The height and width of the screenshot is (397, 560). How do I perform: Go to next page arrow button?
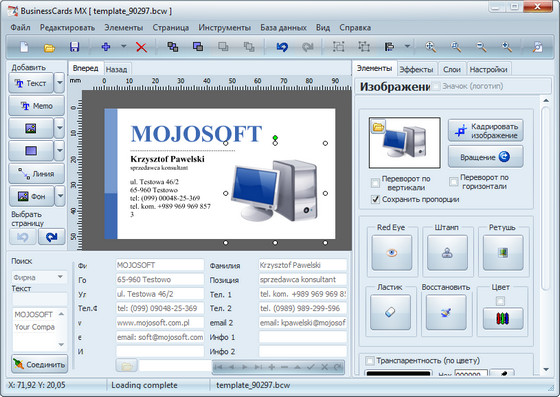point(51,237)
